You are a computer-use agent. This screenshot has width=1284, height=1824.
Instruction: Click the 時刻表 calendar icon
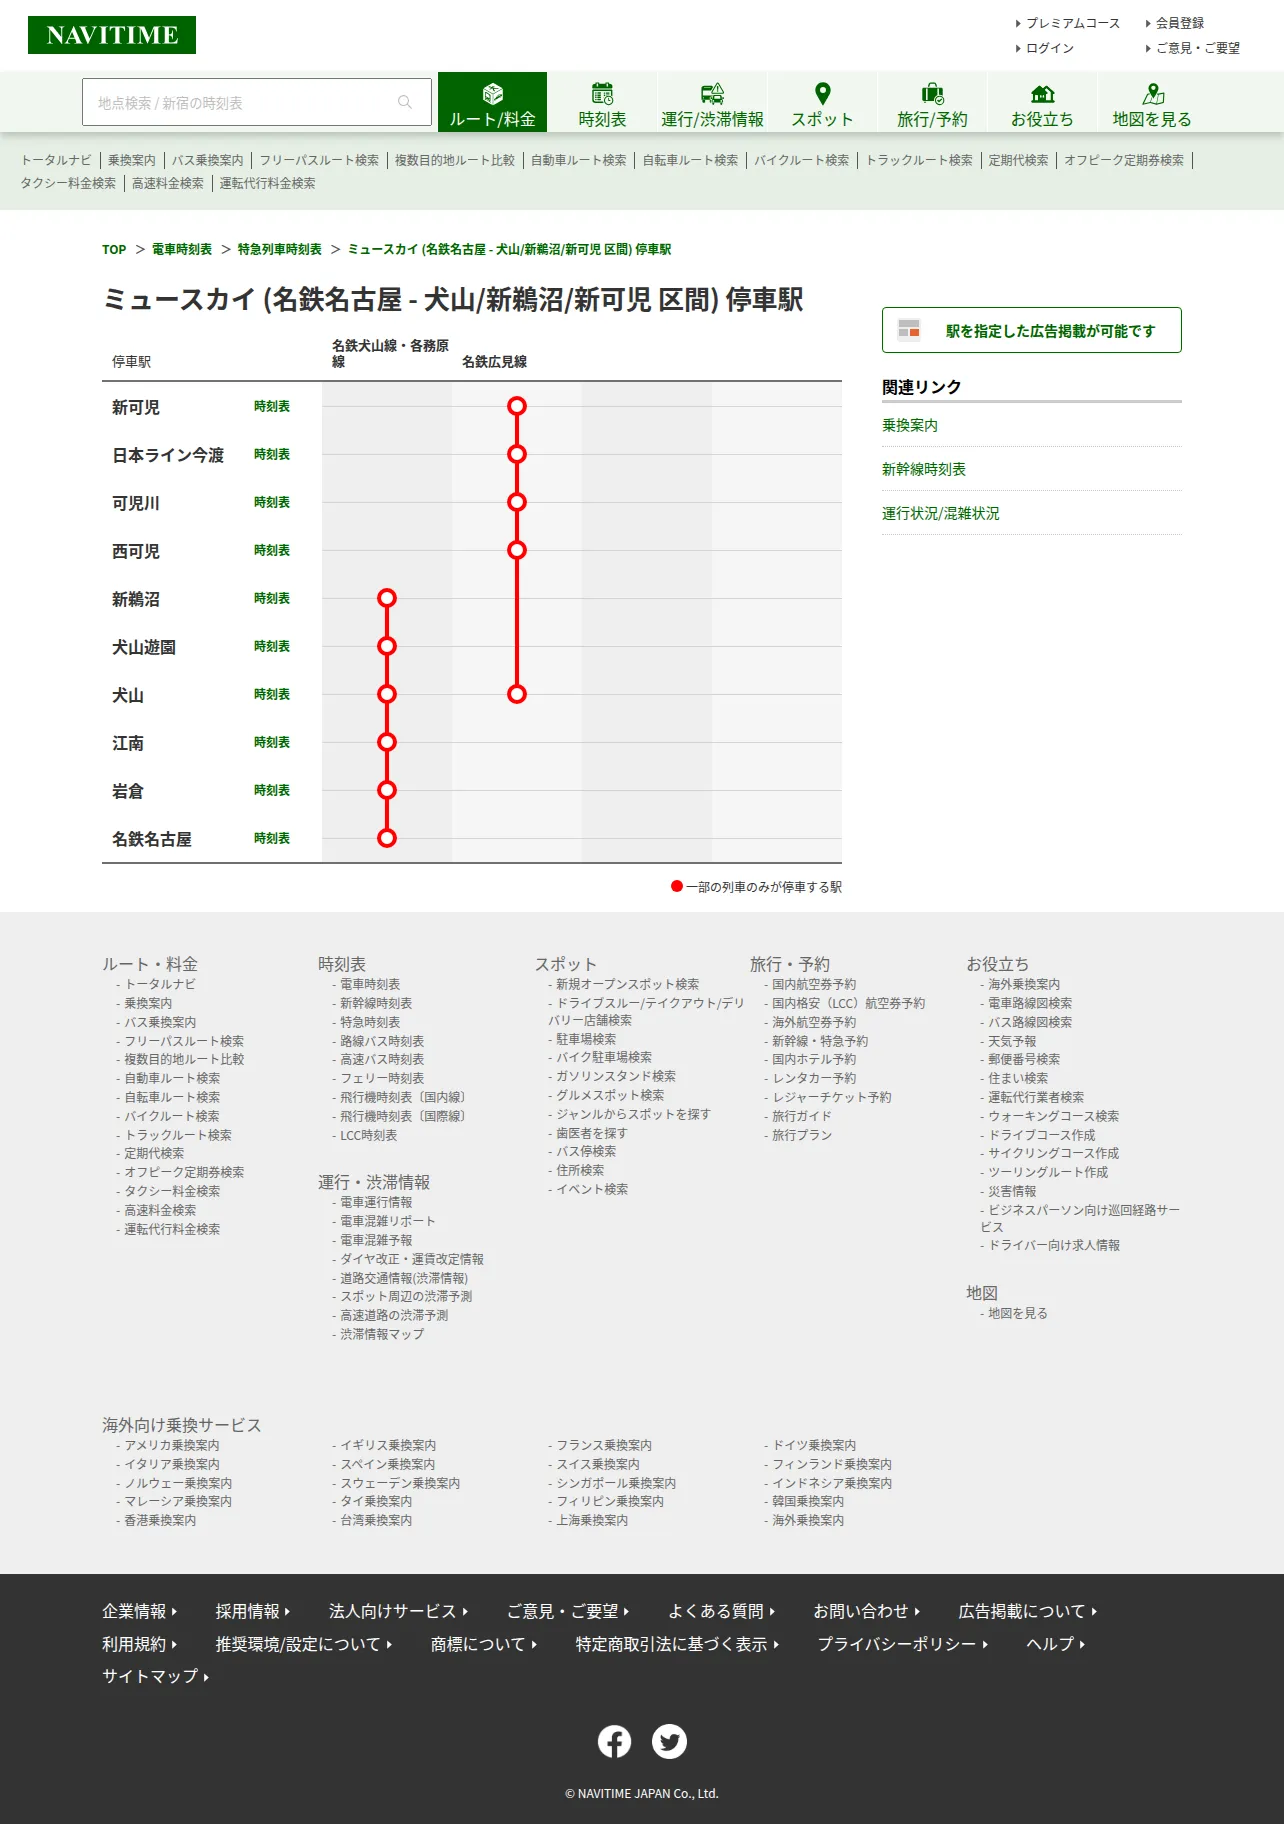[602, 94]
